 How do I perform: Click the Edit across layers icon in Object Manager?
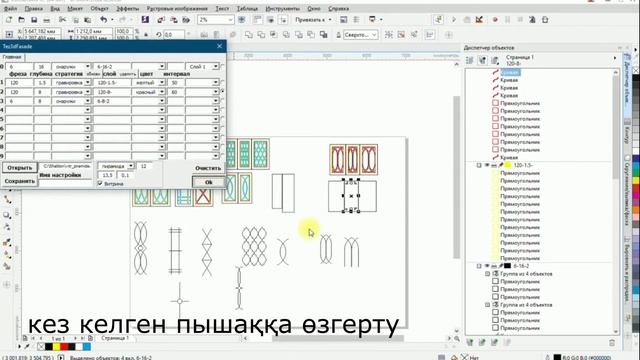click(482, 60)
